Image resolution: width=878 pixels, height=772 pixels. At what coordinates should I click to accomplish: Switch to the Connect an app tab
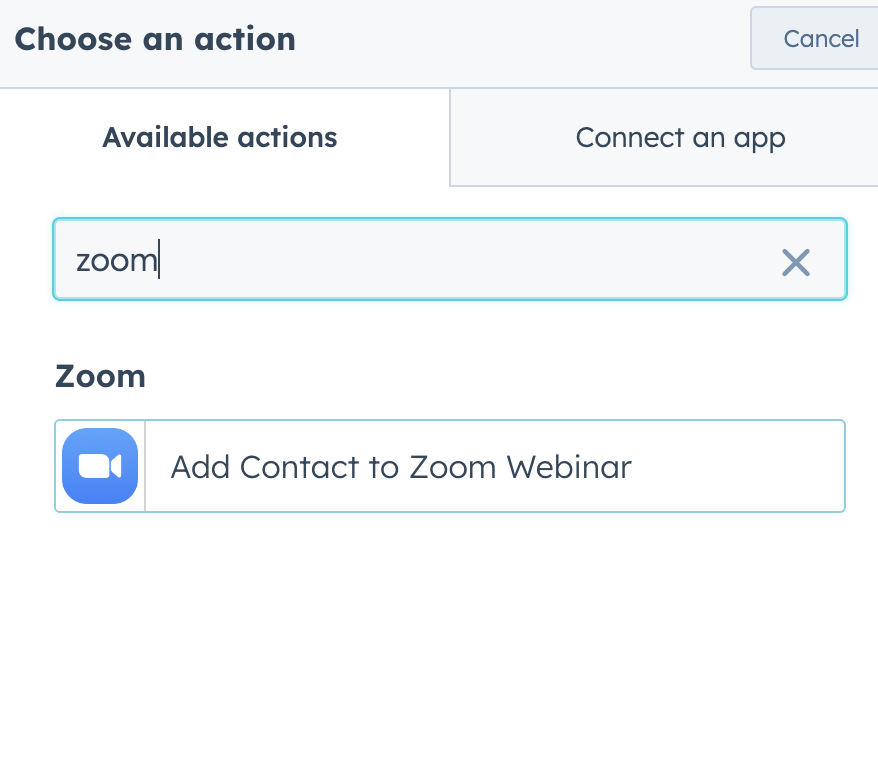coord(680,137)
